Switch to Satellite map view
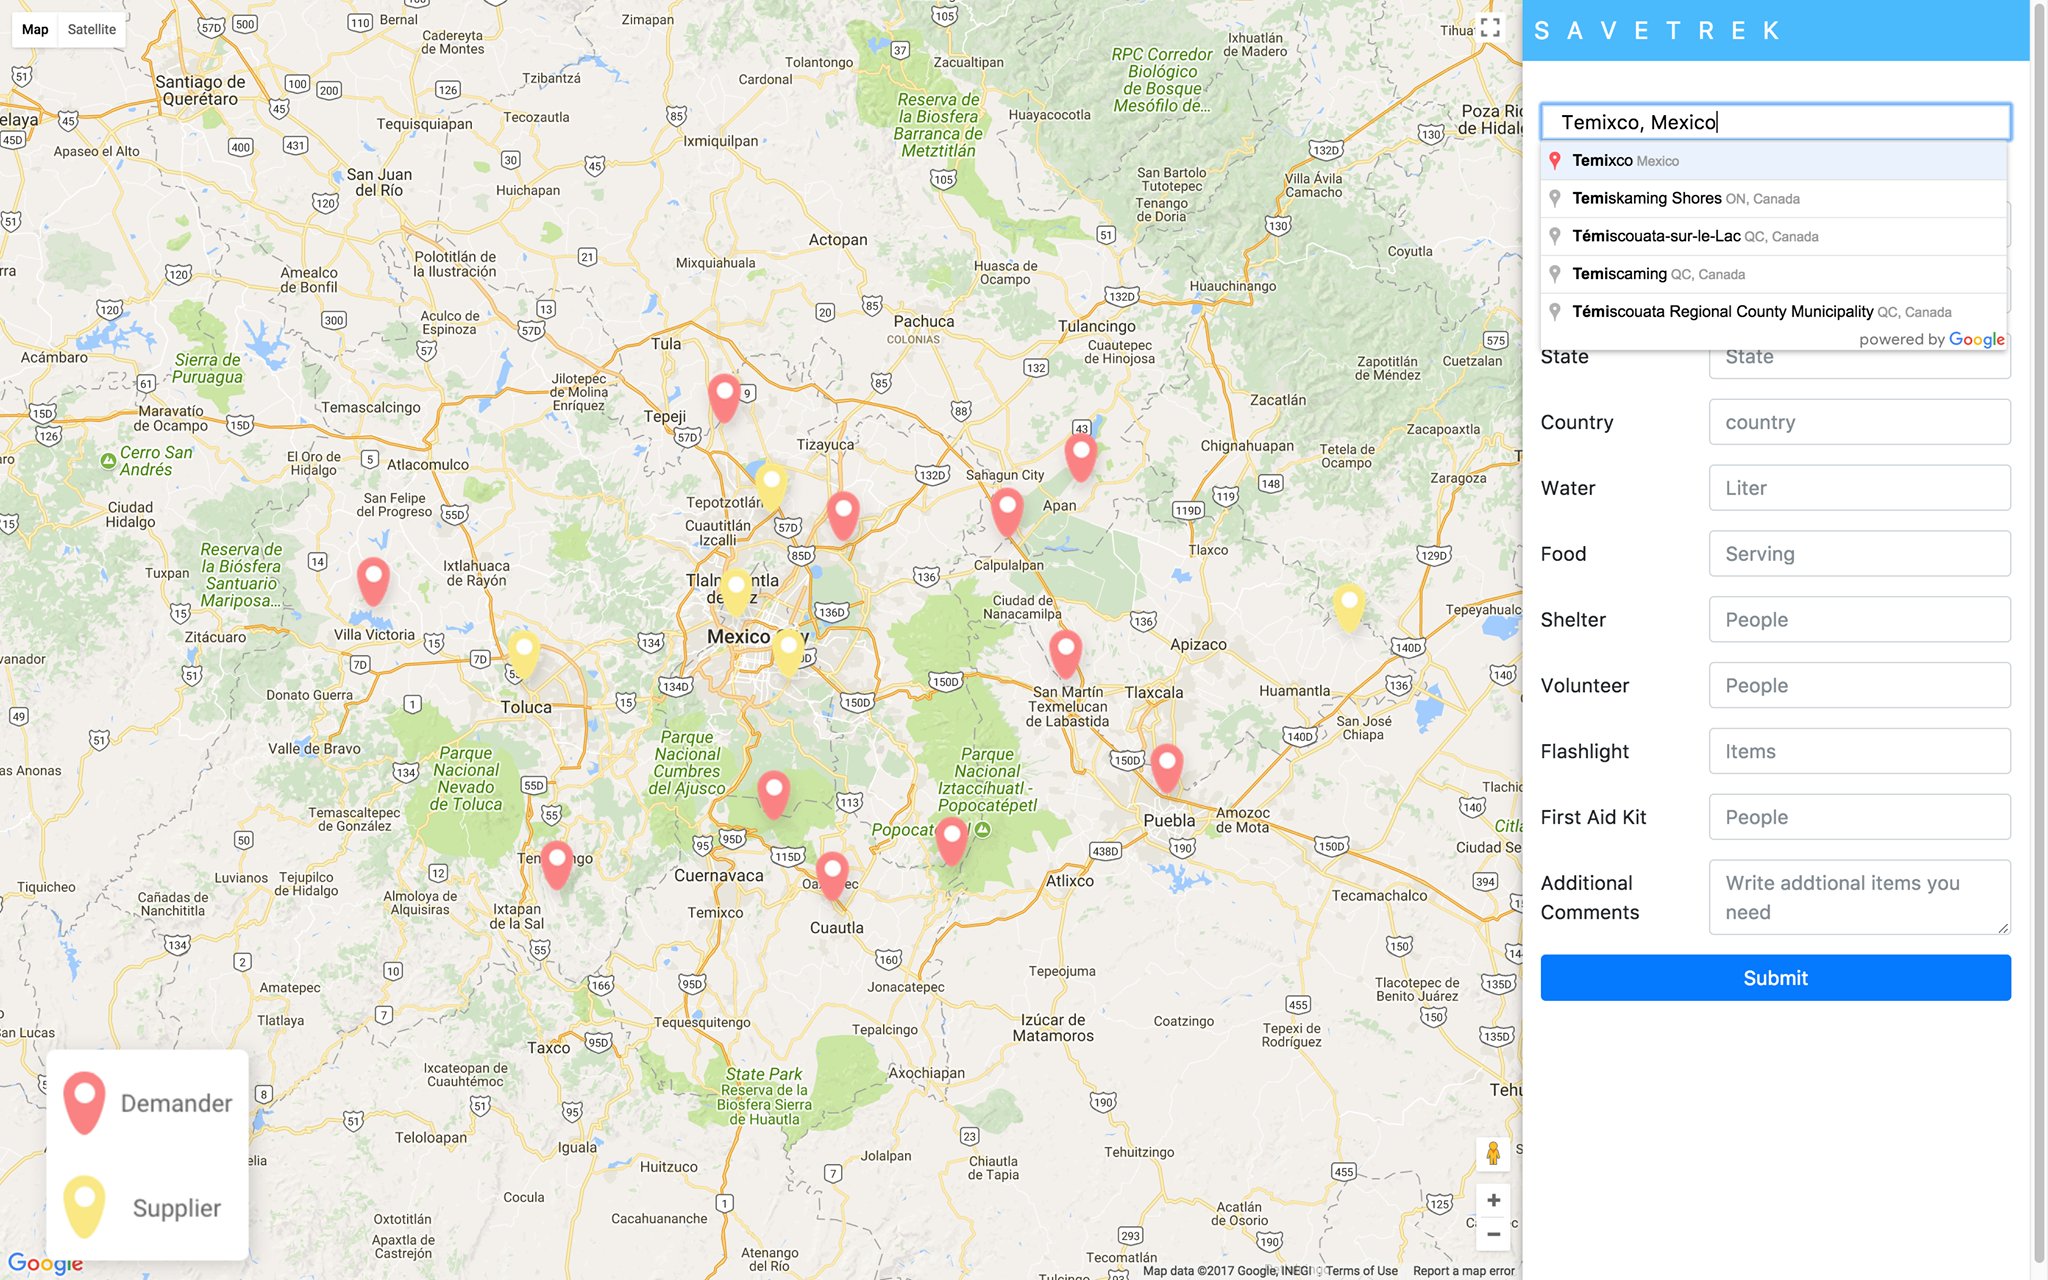The image size is (2048, 1280). (91, 29)
